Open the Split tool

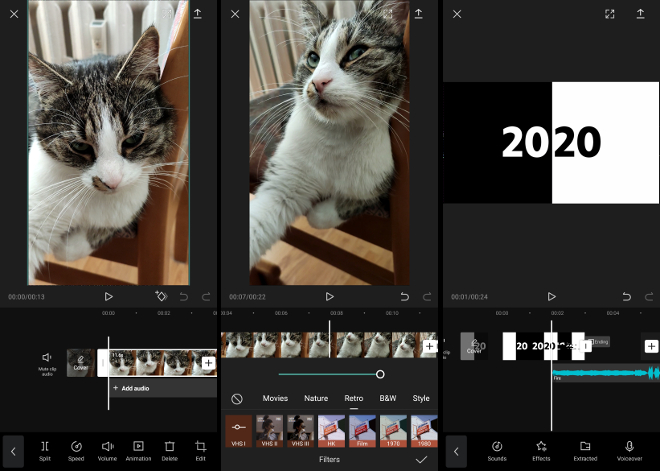[45, 449]
